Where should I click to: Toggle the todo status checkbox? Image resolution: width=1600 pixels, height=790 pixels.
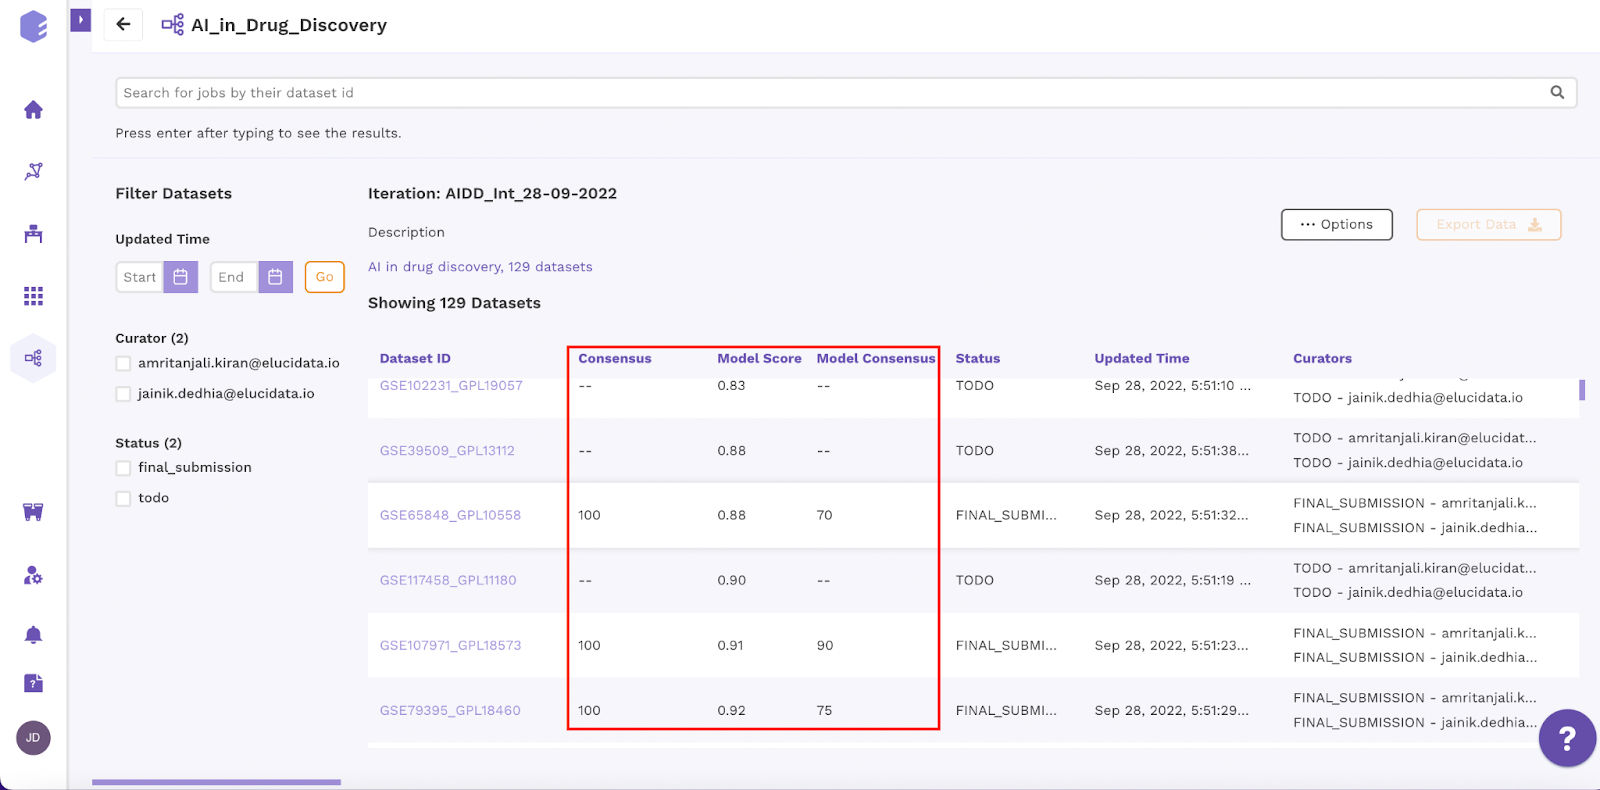tap(123, 498)
